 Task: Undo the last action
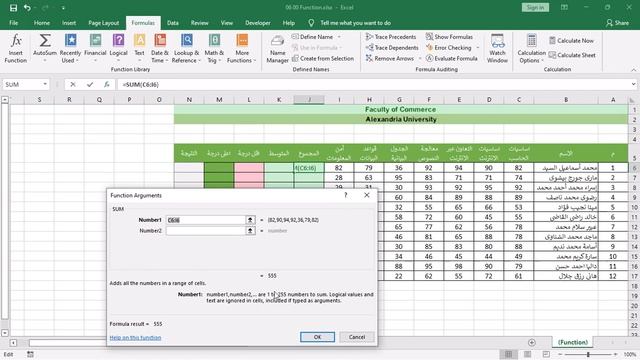[x=27, y=8]
